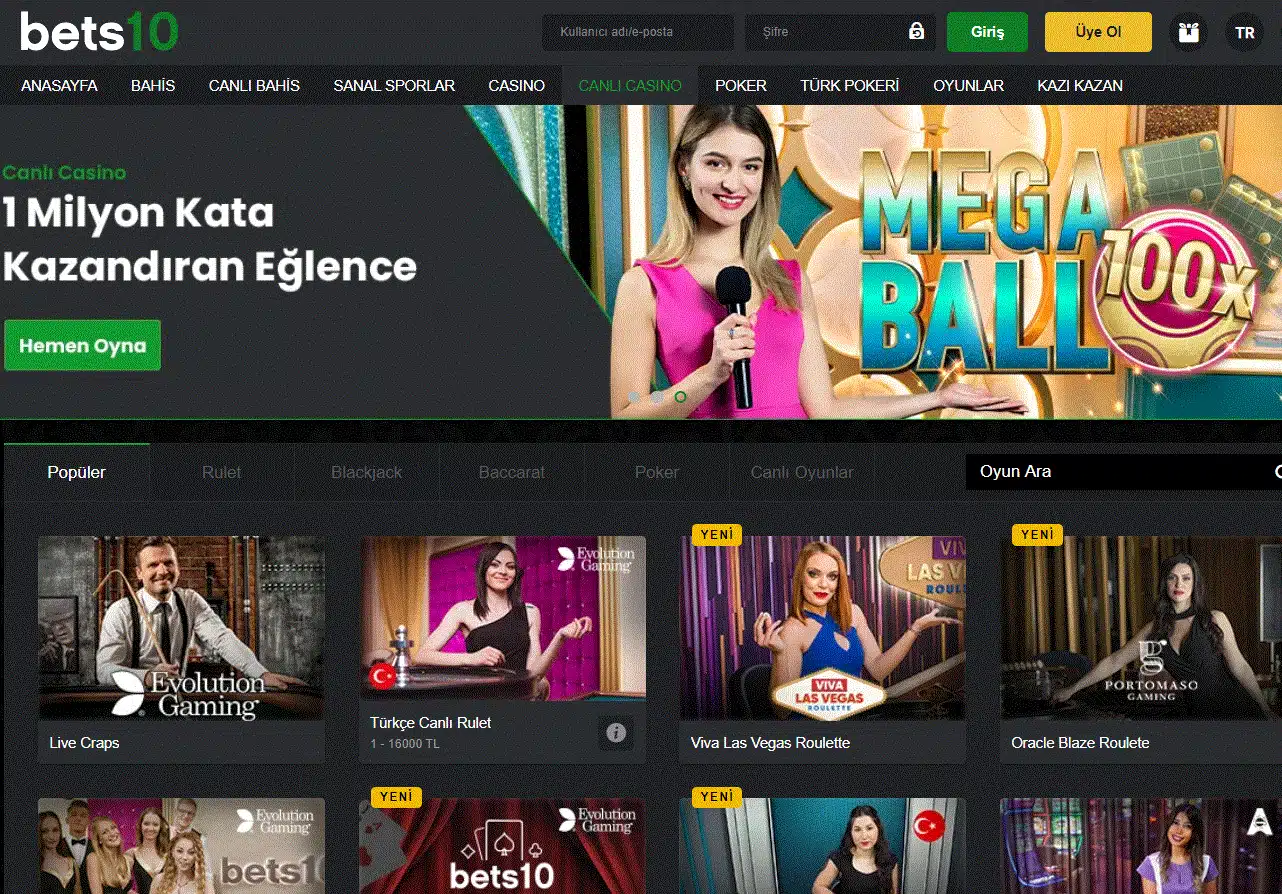Open Oracle Blaze Roulete thumbnail

pos(1141,628)
